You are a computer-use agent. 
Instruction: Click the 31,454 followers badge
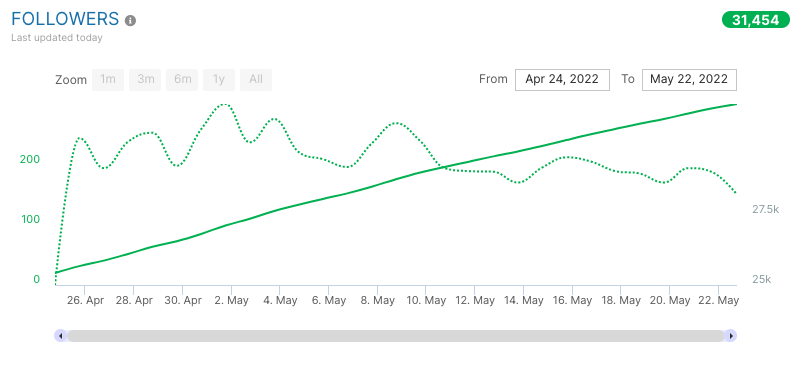[756, 20]
